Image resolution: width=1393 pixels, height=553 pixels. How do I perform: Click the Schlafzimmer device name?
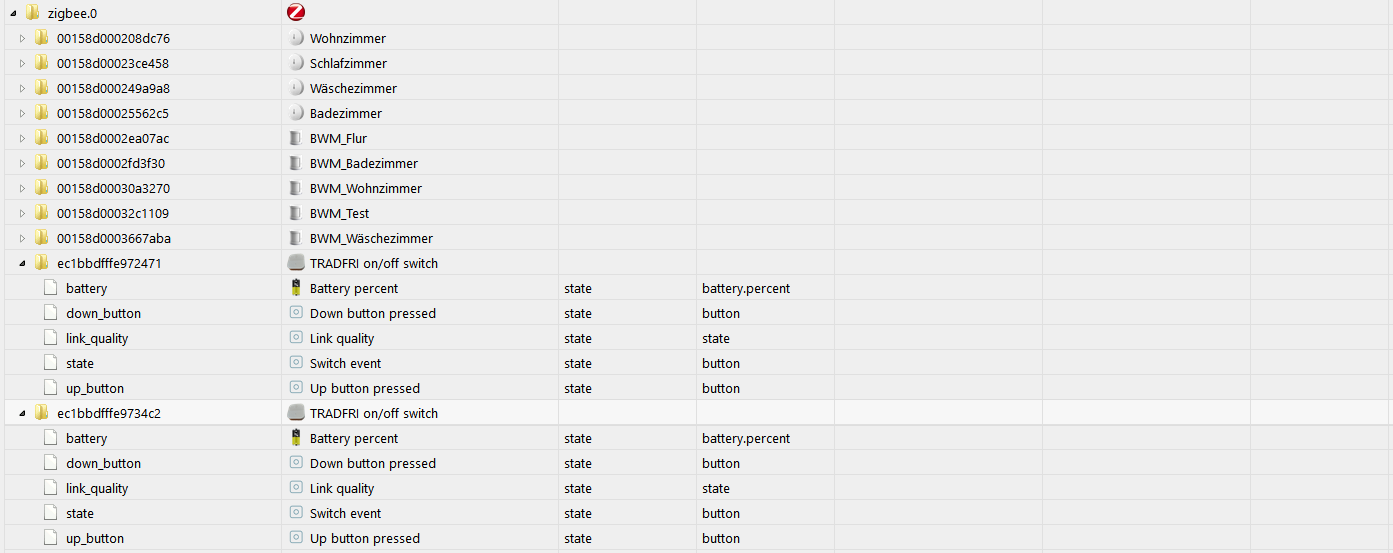click(348, 63)
